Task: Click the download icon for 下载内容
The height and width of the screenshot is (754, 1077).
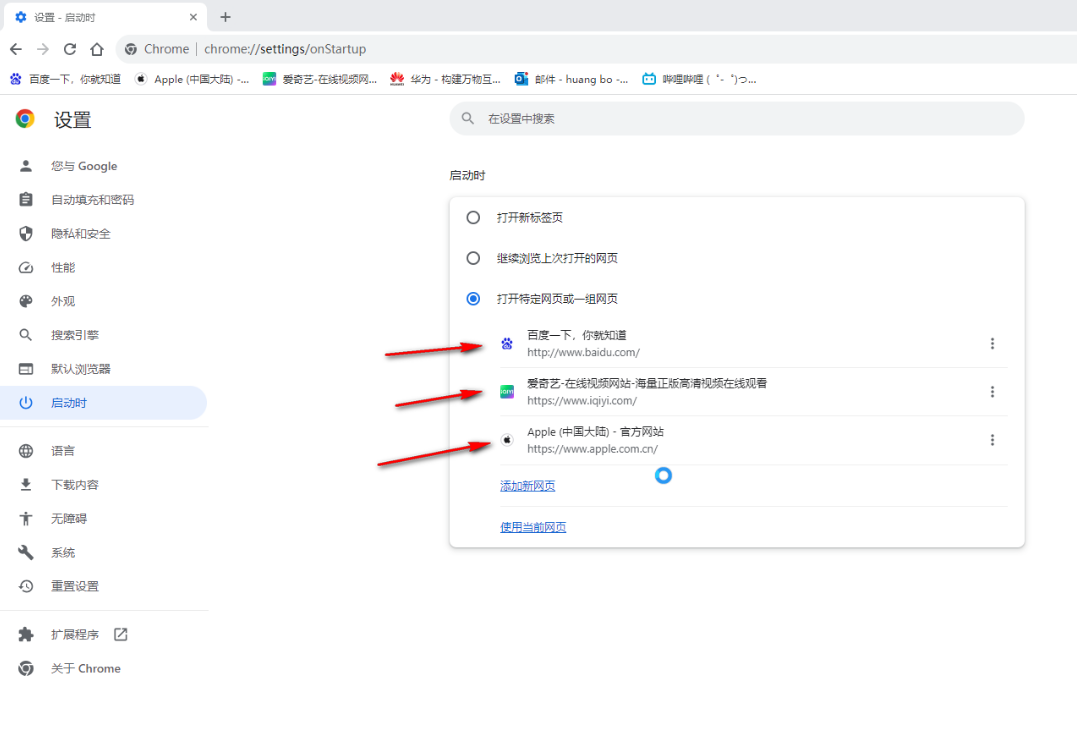Action: click(25, 485)
